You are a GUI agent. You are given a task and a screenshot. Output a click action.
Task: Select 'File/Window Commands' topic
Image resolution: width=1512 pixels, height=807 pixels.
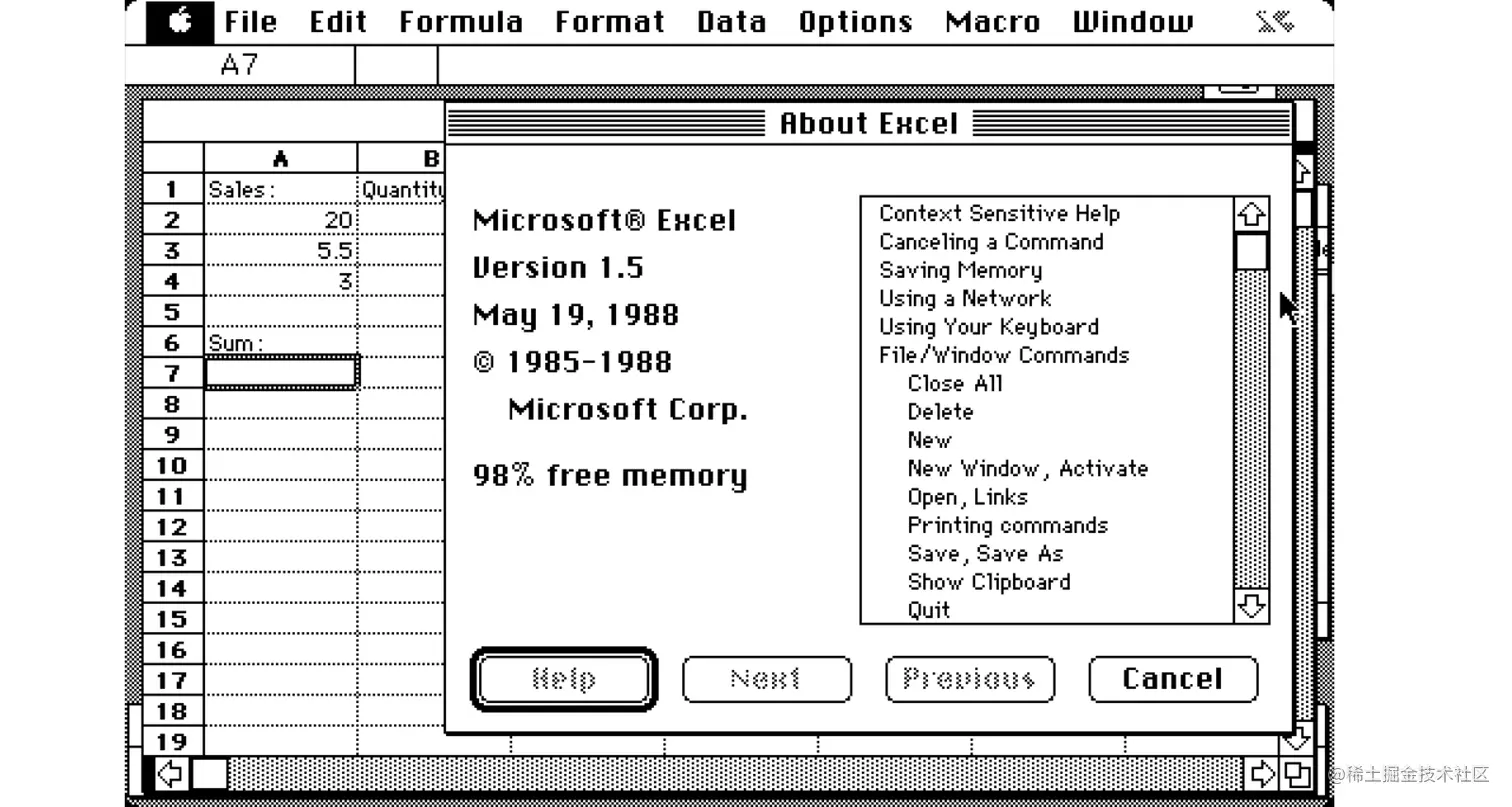point(1004,355)
